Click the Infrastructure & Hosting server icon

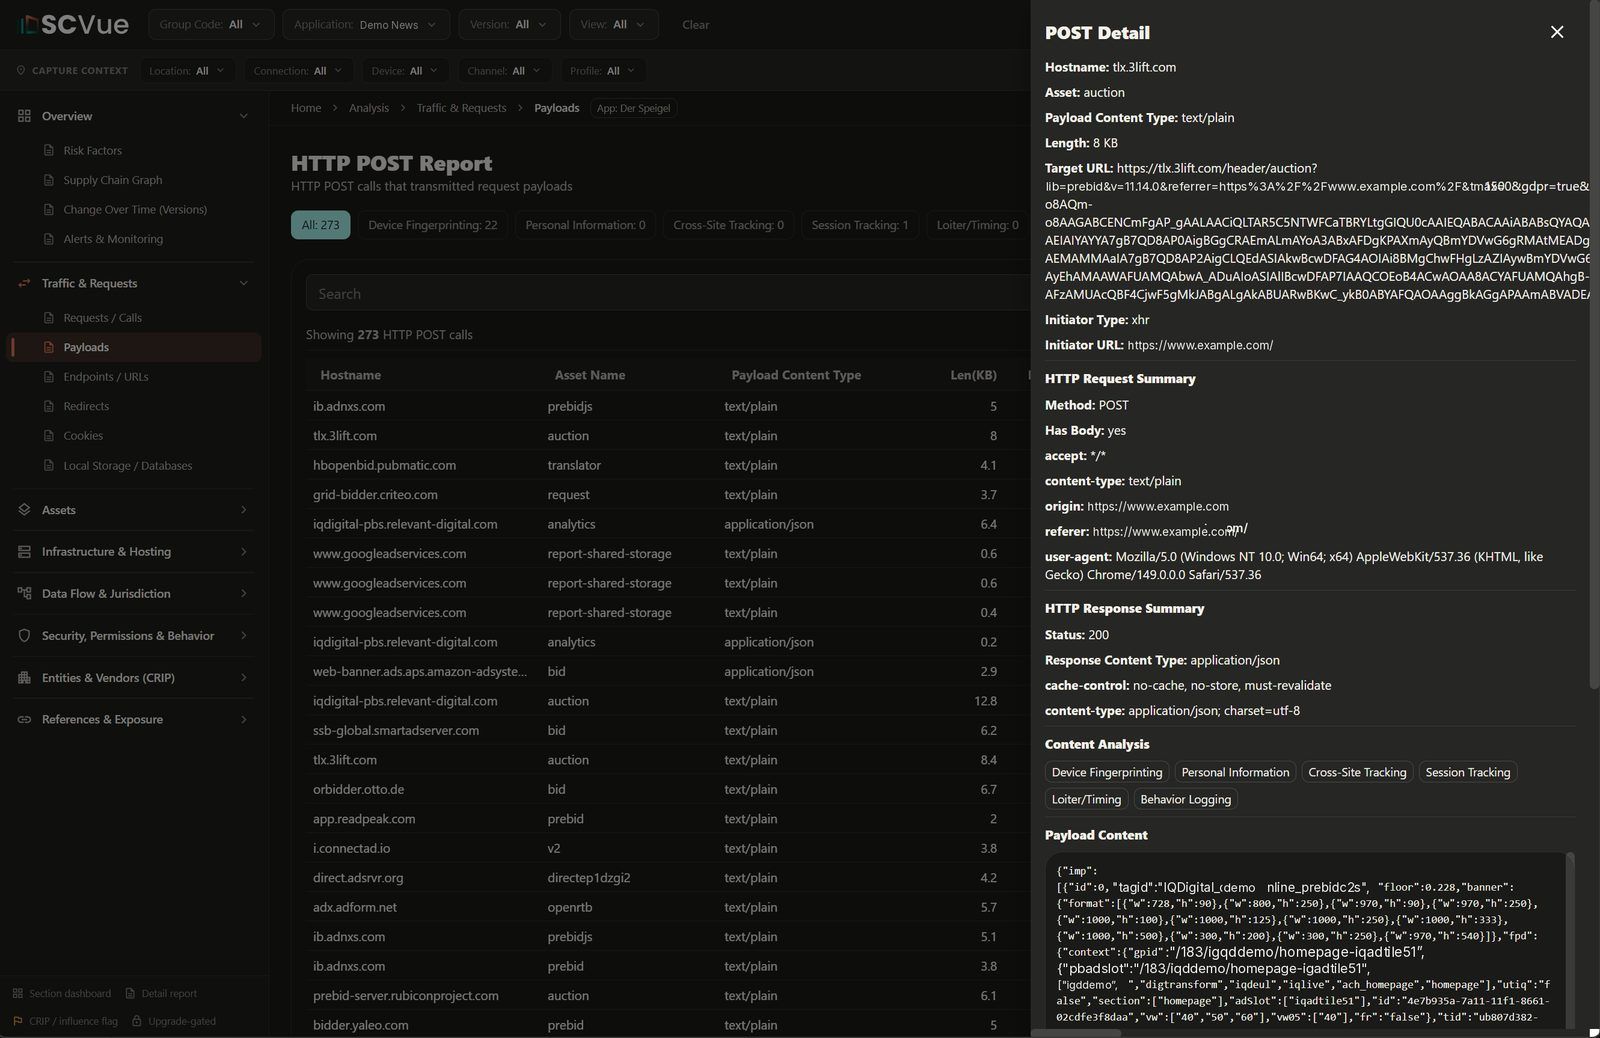coord(24,552)
